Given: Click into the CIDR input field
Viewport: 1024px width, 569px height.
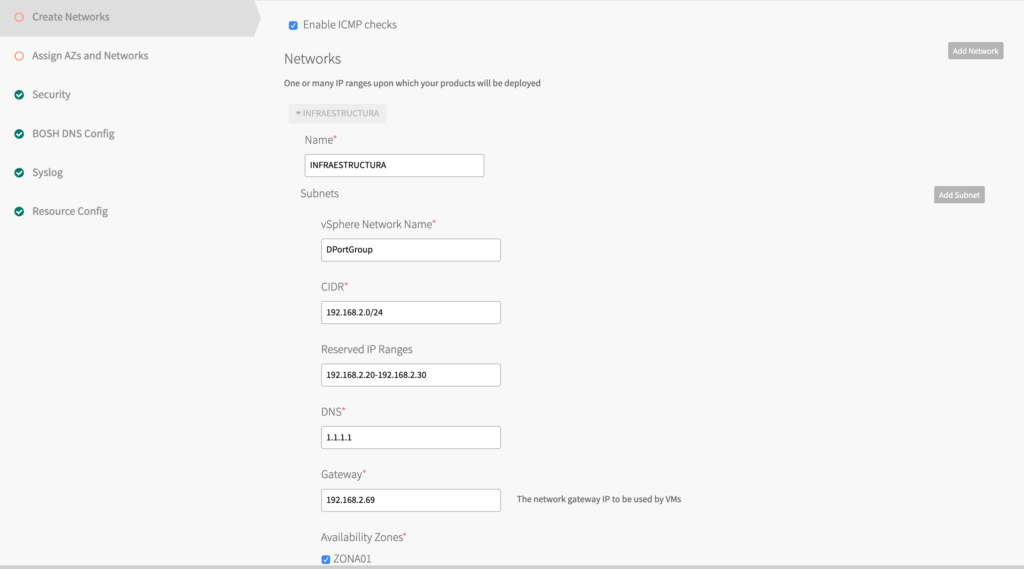Looking at the screenshot, I should pos(410,312).
